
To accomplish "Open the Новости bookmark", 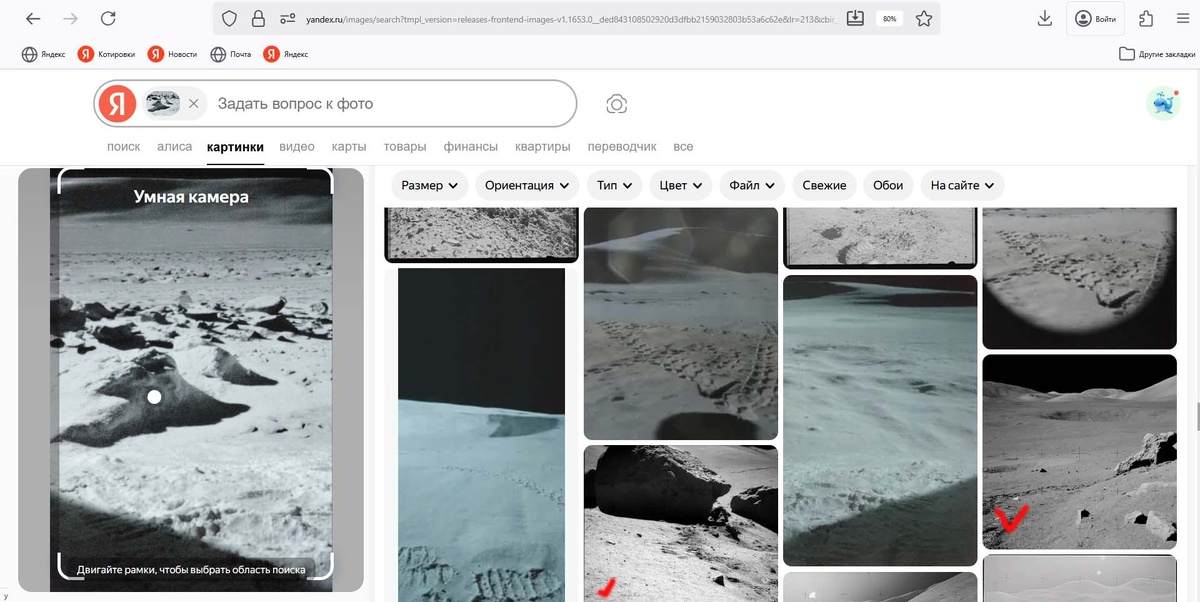I will tap(172, 54).
